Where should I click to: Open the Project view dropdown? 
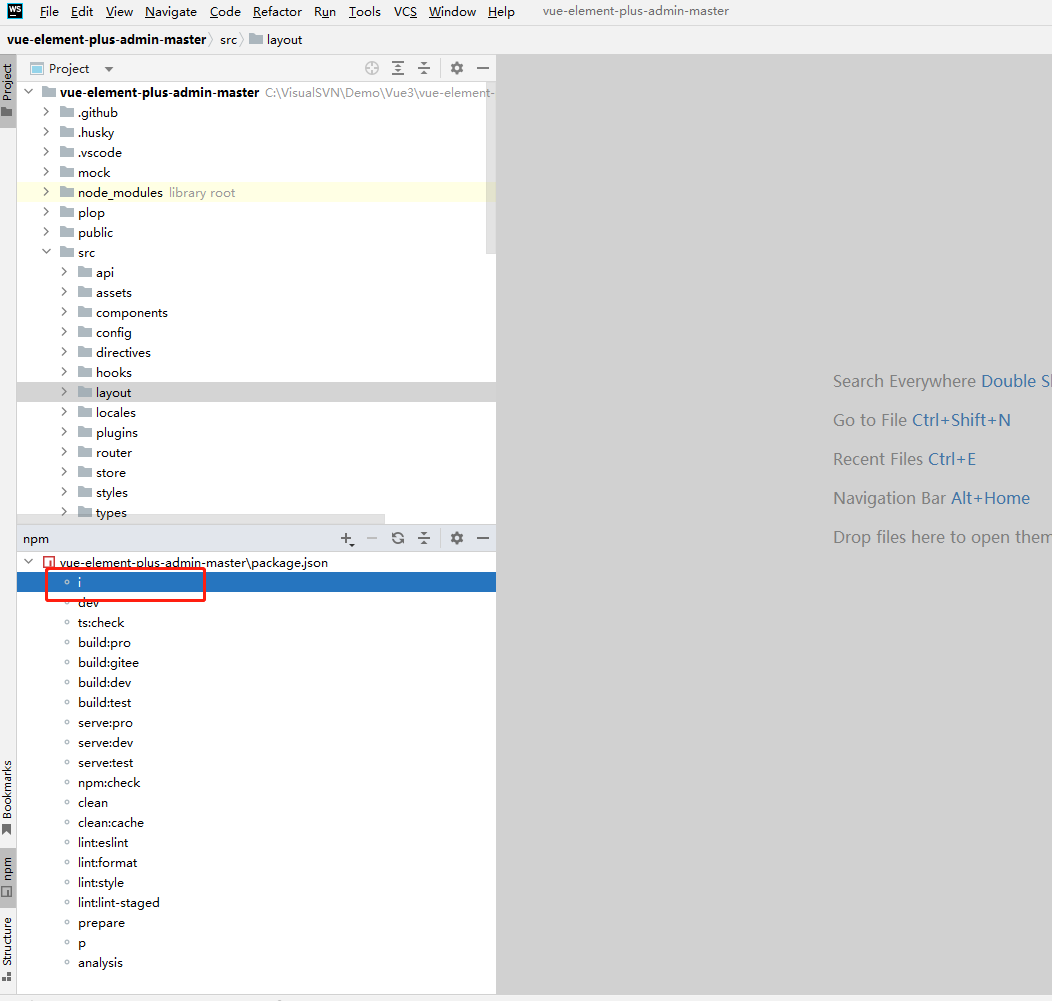pyautogui.click(x=109, y=68)
